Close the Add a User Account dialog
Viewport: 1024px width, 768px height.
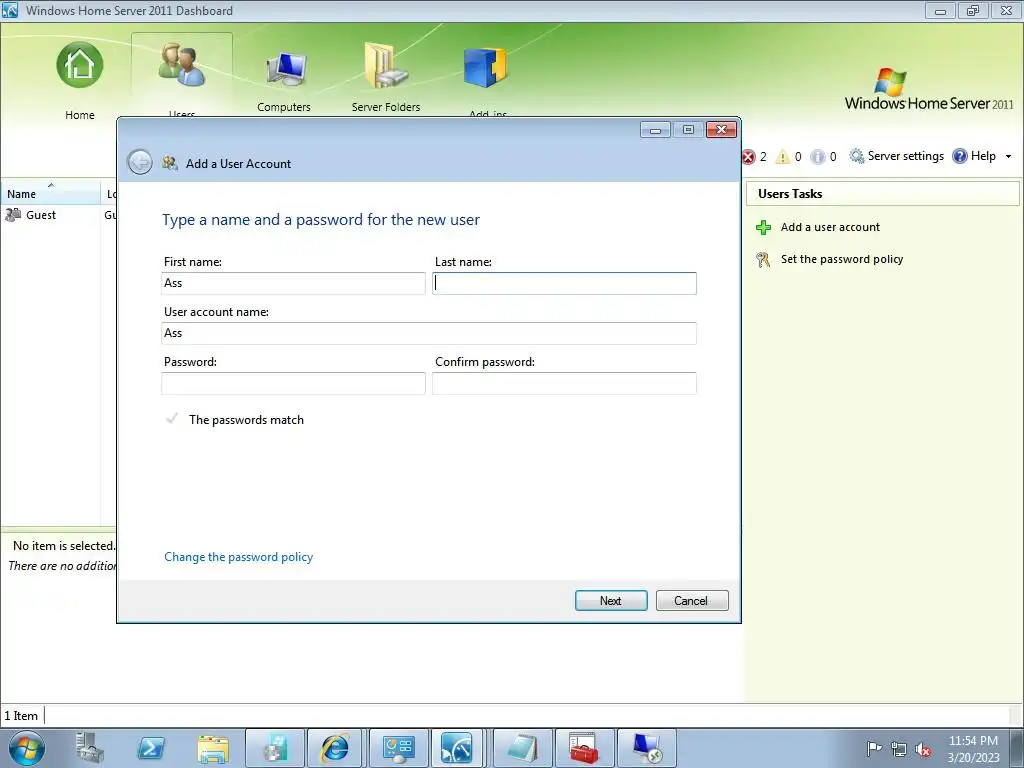(x=722, y=130)
